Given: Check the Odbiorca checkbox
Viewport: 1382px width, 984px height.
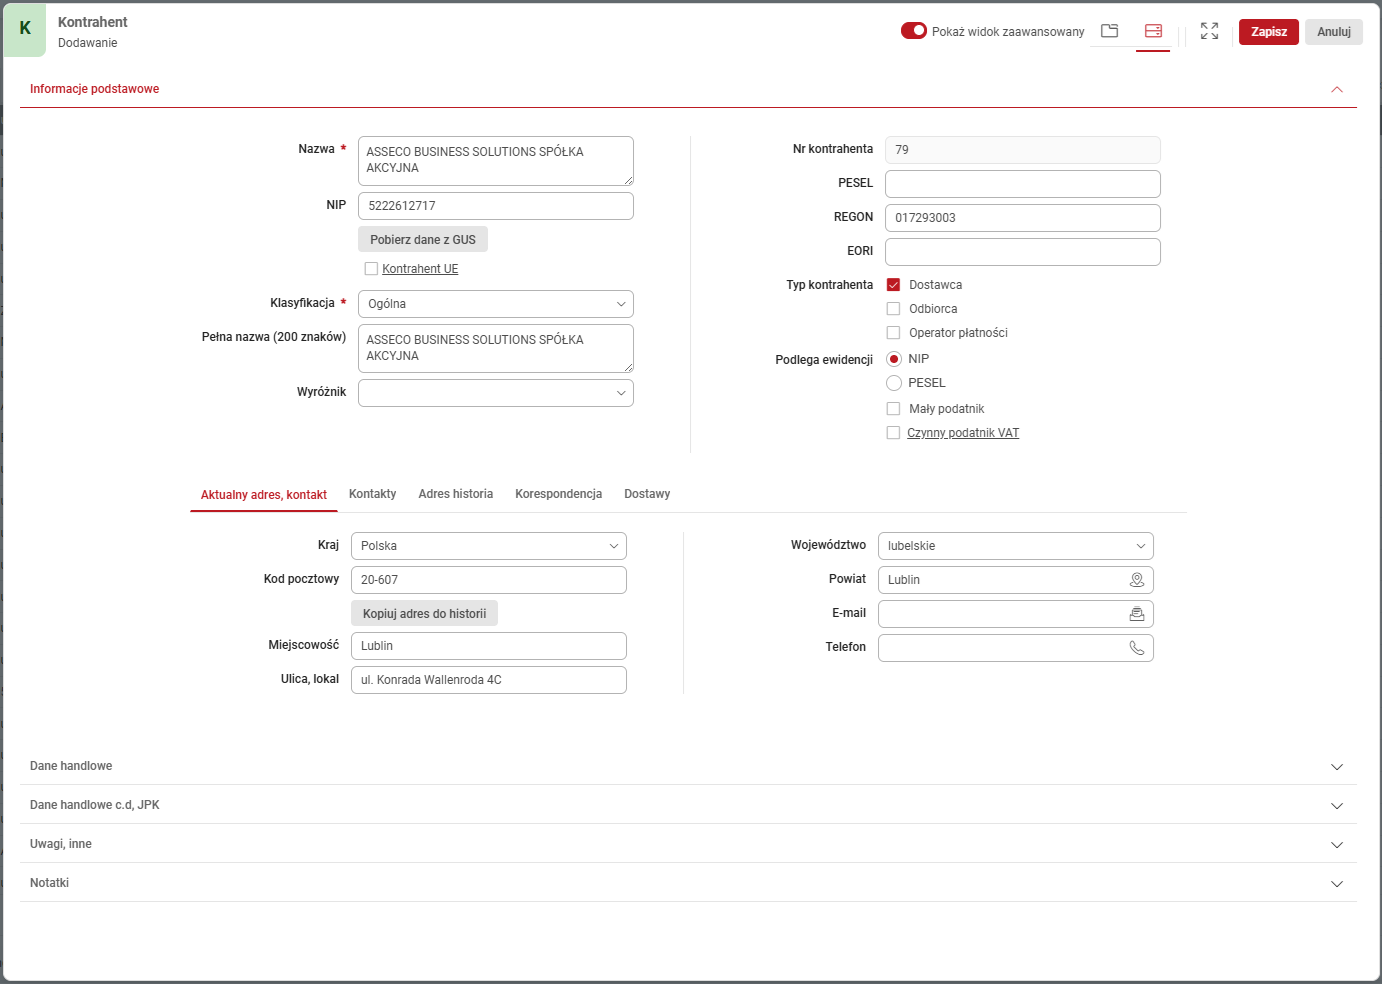Looking at the screenshot, I should [x=893, y=309].
